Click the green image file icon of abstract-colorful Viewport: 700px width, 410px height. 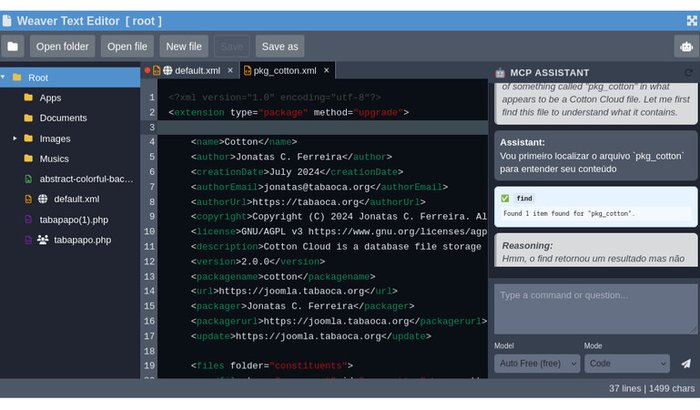pos(28,179)
